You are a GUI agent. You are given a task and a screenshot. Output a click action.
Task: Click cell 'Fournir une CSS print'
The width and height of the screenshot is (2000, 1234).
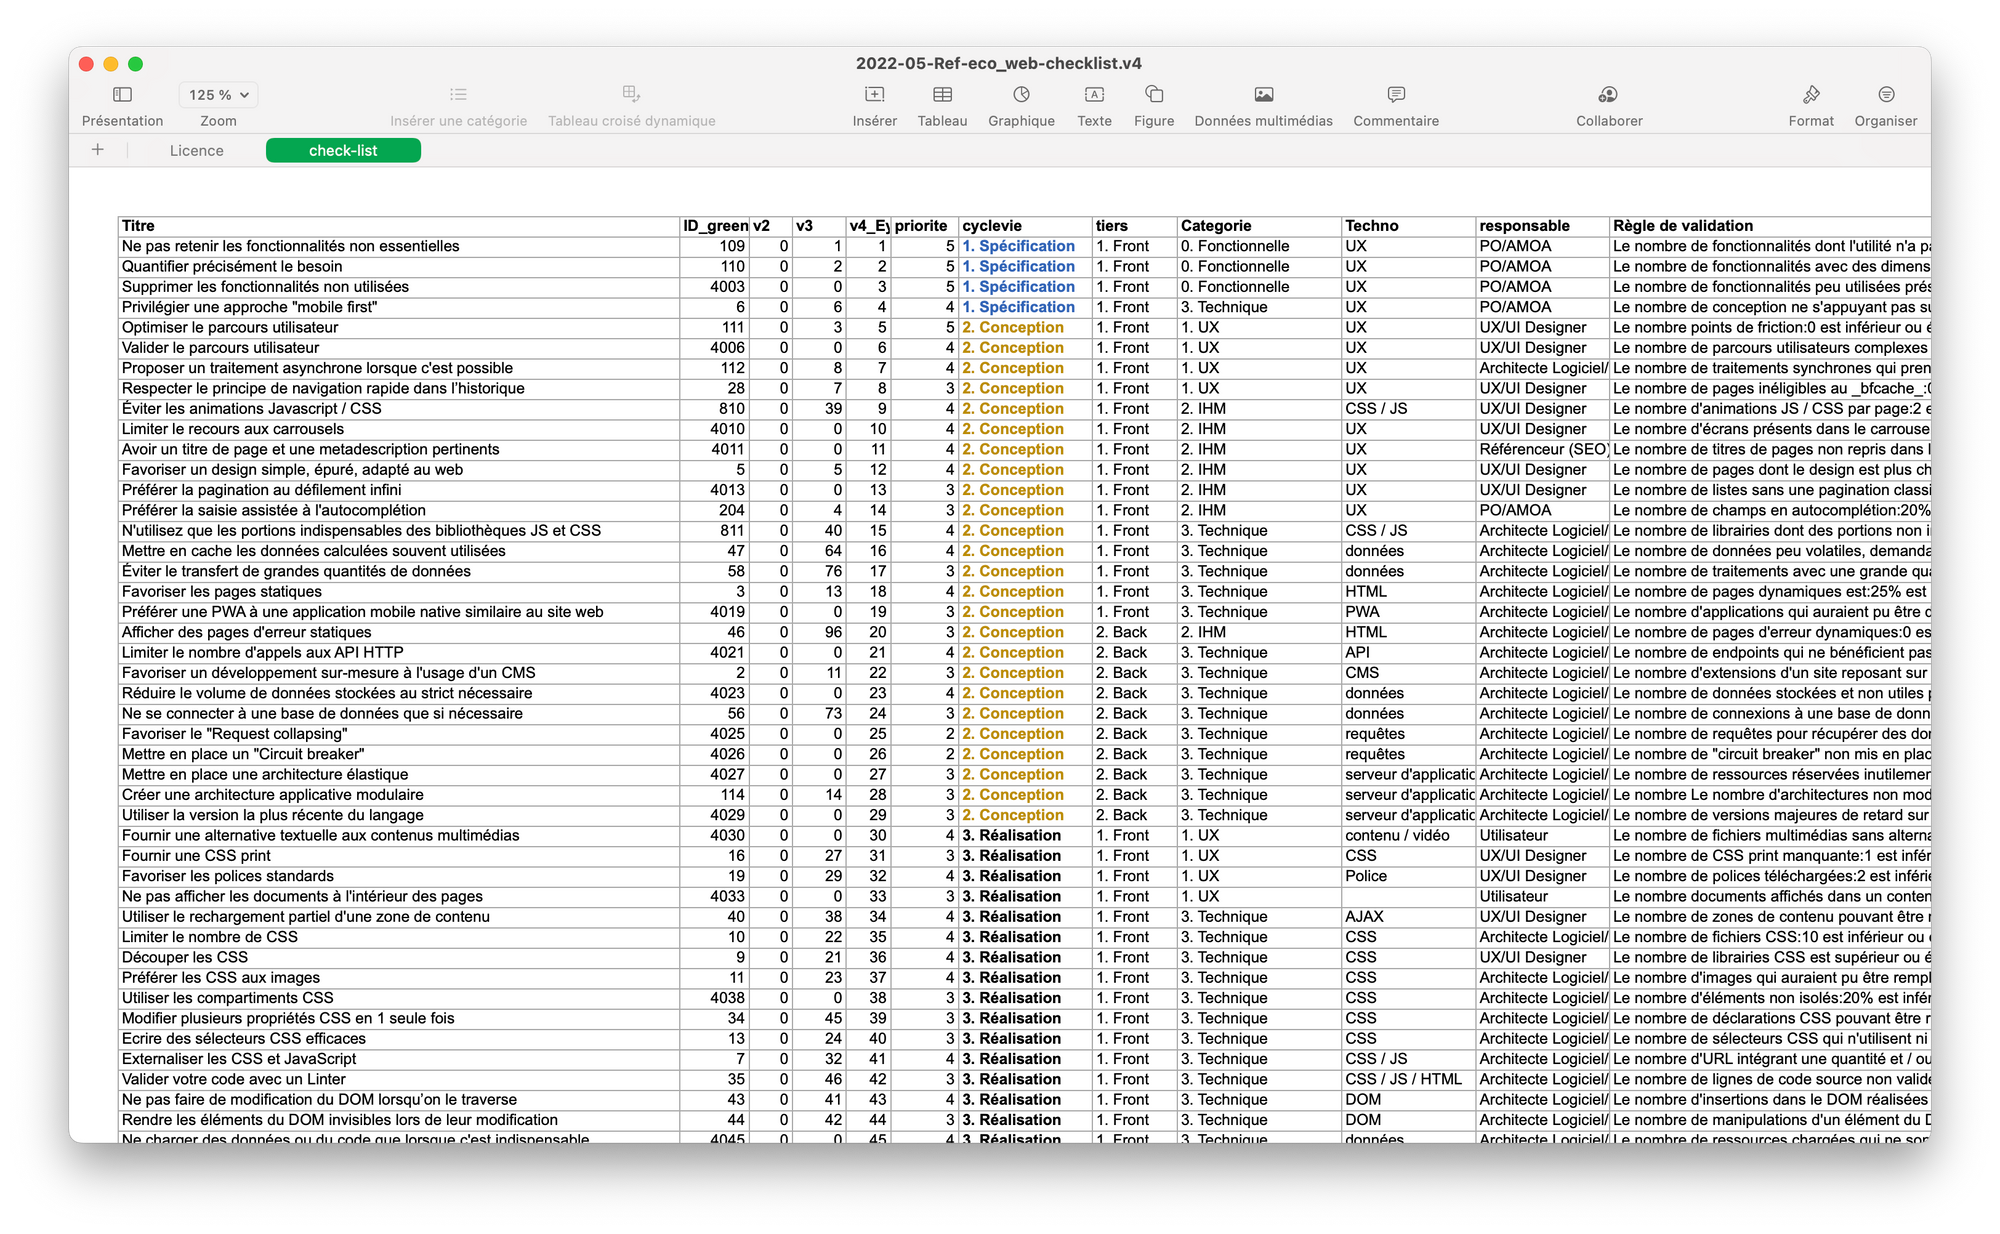[399, 856]
